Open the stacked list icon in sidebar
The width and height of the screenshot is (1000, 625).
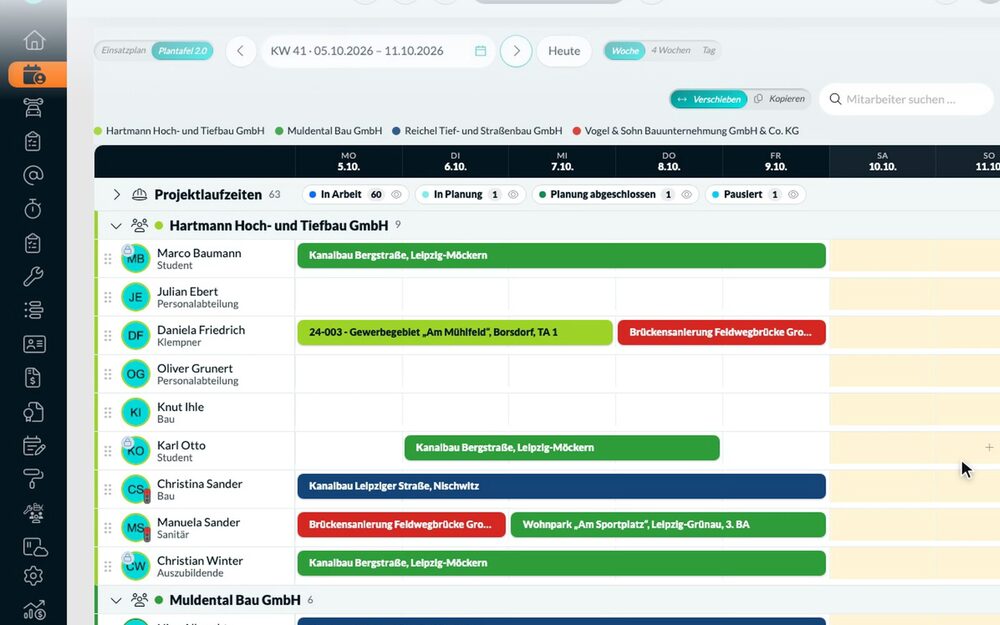(x=33, y=311)
